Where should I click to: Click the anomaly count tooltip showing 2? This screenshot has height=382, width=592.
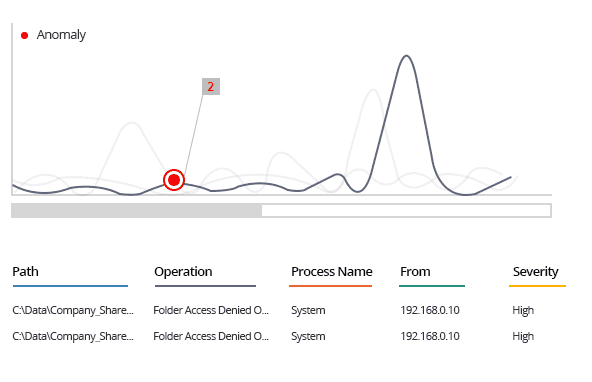[x=211, y=86]
